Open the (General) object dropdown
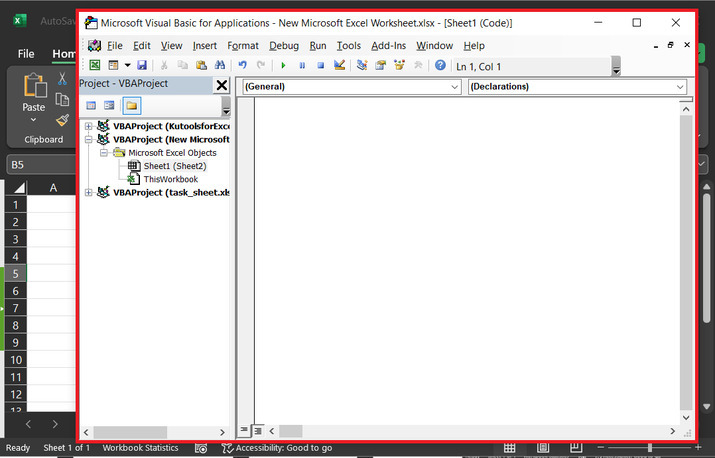The height and width of the screenshot is (458, 715). pos(352,87)
